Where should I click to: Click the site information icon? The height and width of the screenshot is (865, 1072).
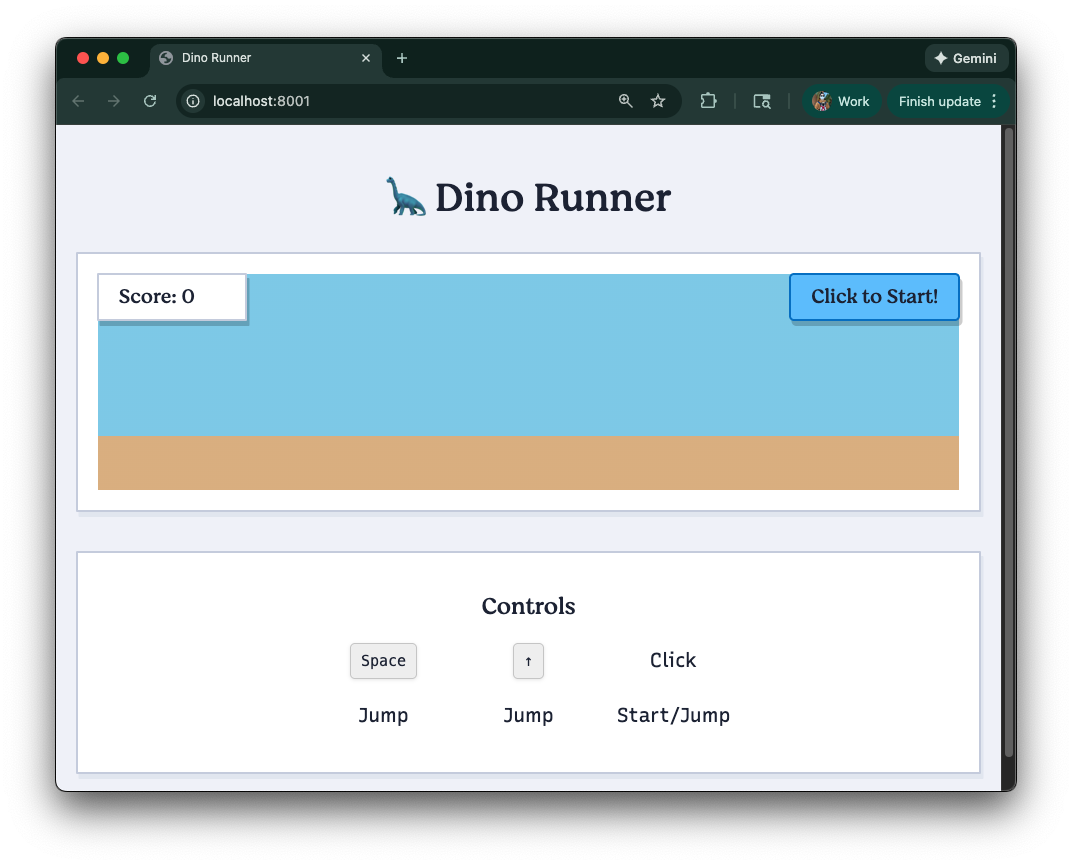194,101
